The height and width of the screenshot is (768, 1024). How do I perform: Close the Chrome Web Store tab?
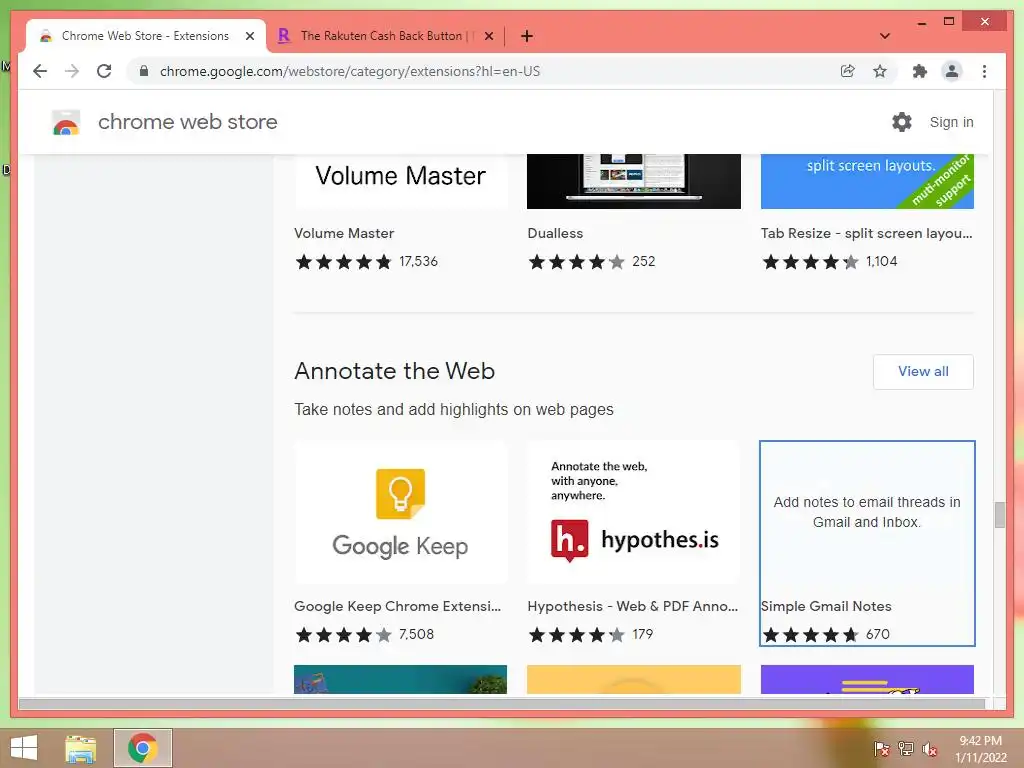249,36
